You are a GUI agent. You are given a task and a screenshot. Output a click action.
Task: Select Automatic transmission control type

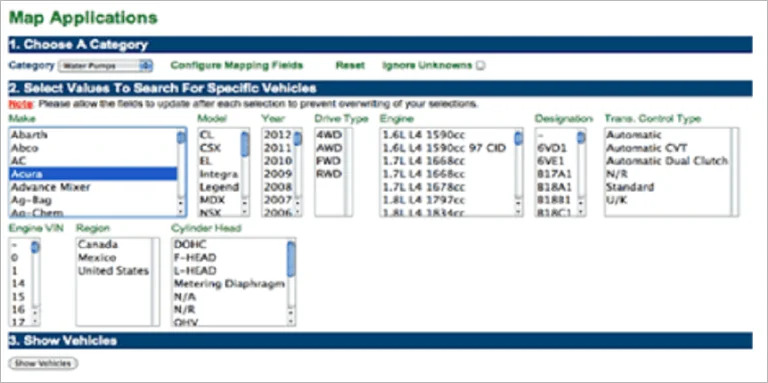pyautogui.click(x=668, y=135)
